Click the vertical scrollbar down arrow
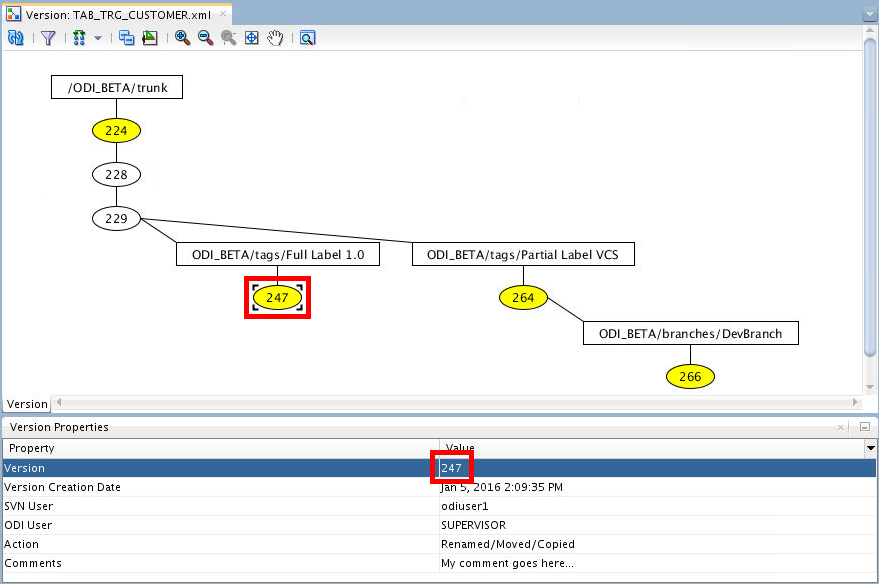 tap(870, 387)
